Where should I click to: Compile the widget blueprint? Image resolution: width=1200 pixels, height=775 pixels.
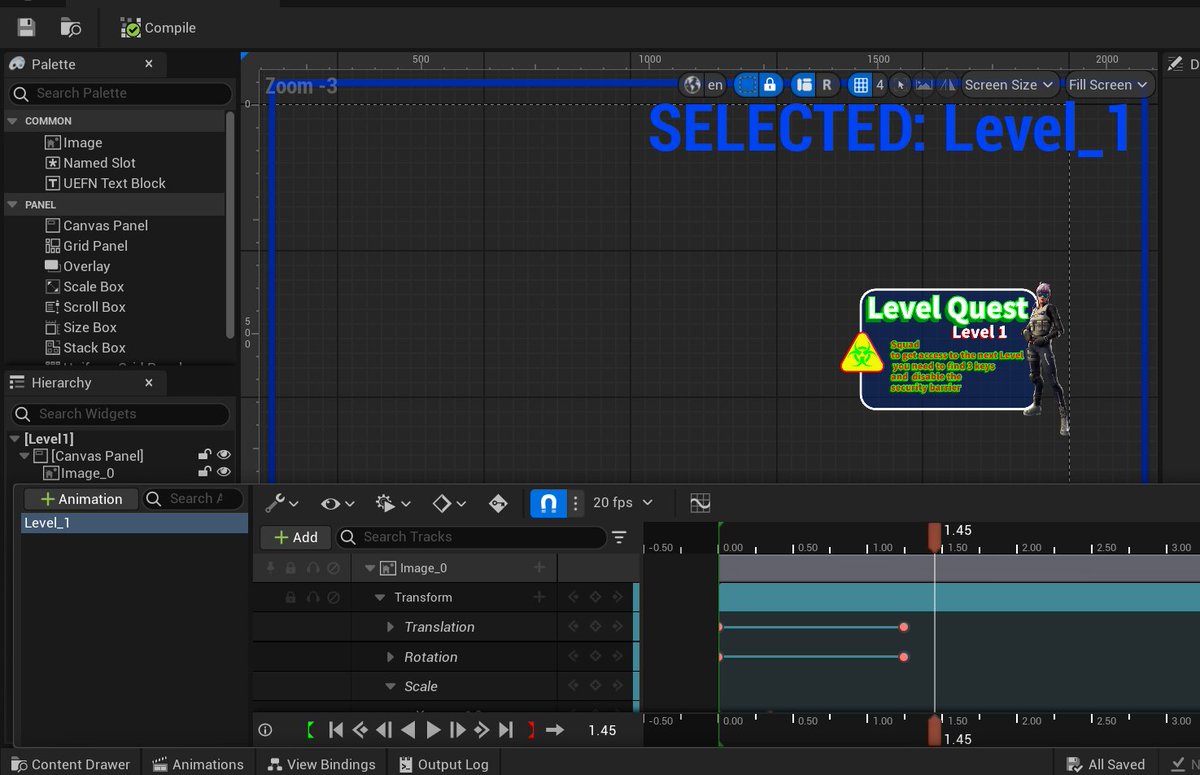pos(158,28)
